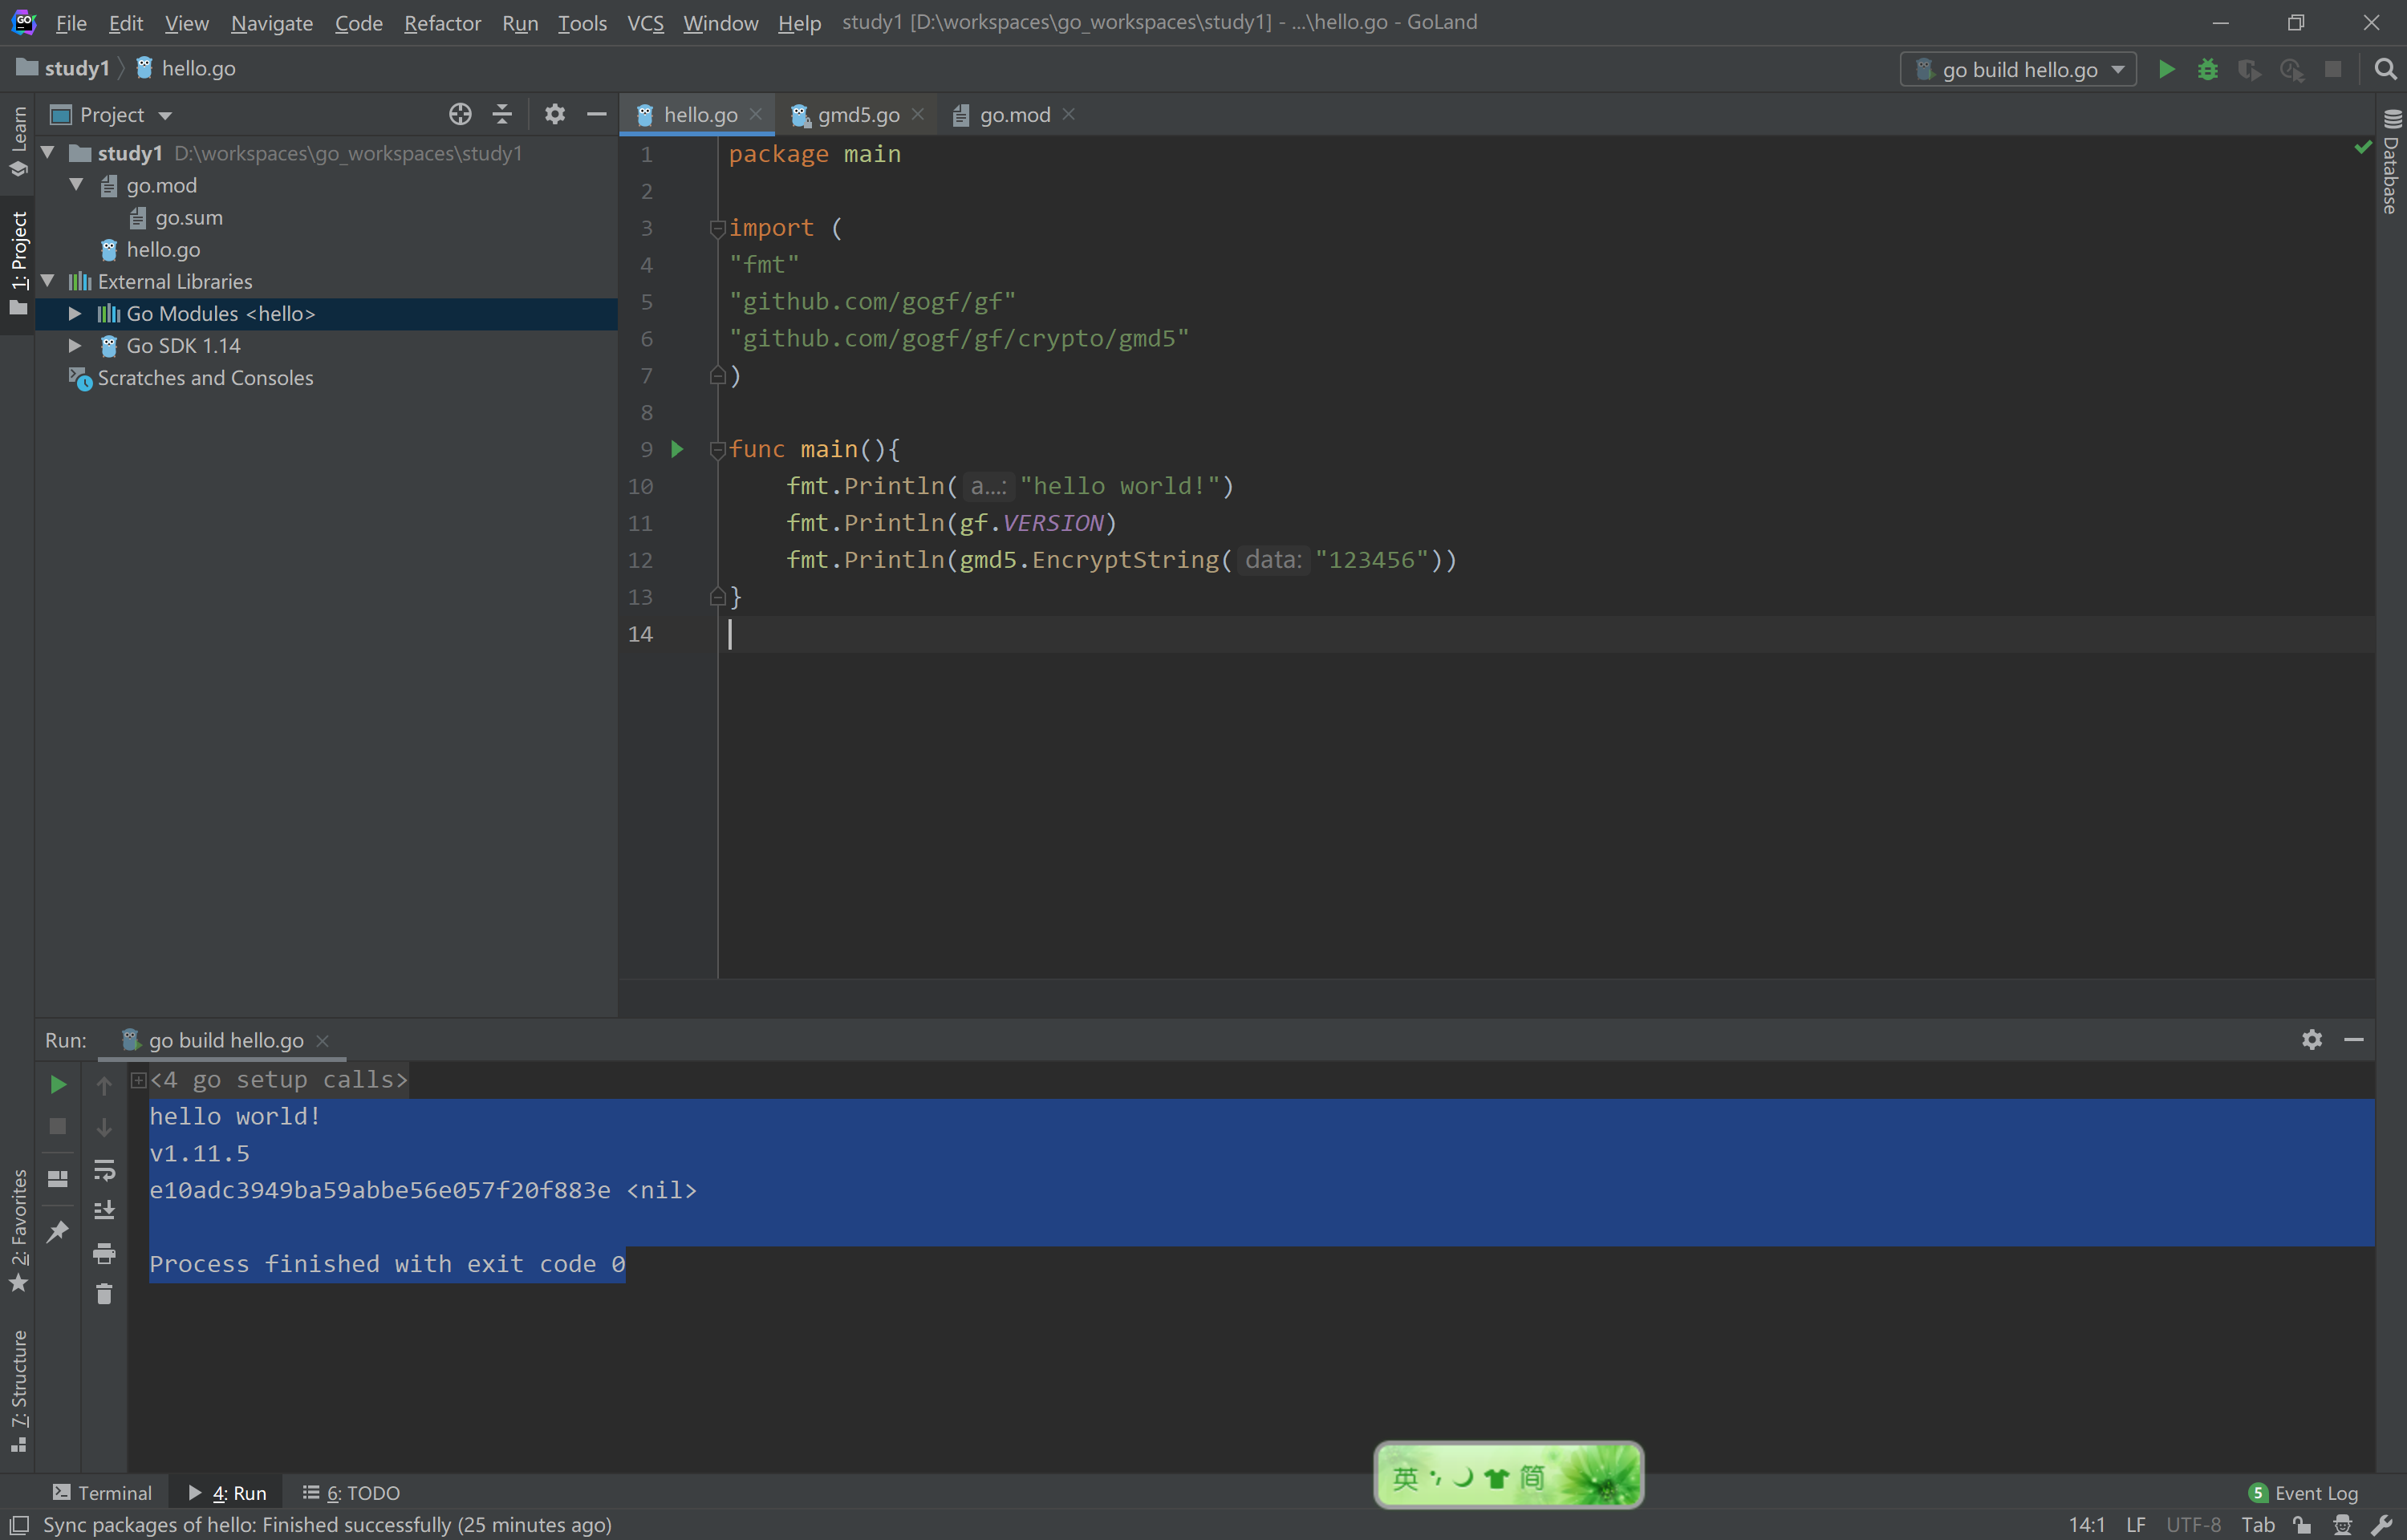The image size is (2407, 1540).
Task: Click the clear all trash icon in Run panel
Action: pyautogui.click(x=104, y=1295)
